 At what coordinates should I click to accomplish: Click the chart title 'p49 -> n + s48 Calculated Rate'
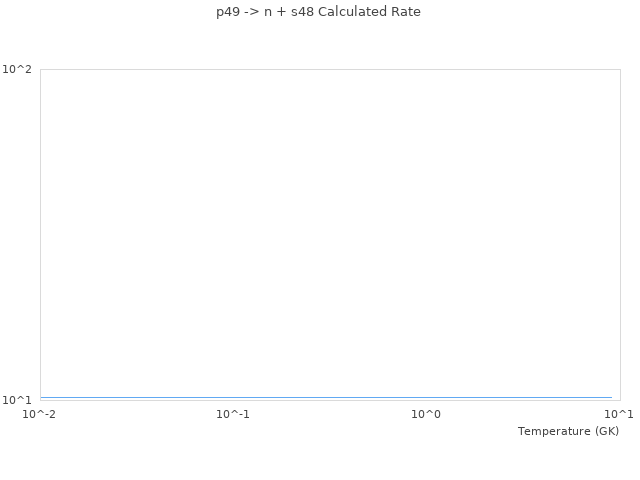(x=318, y=12)
